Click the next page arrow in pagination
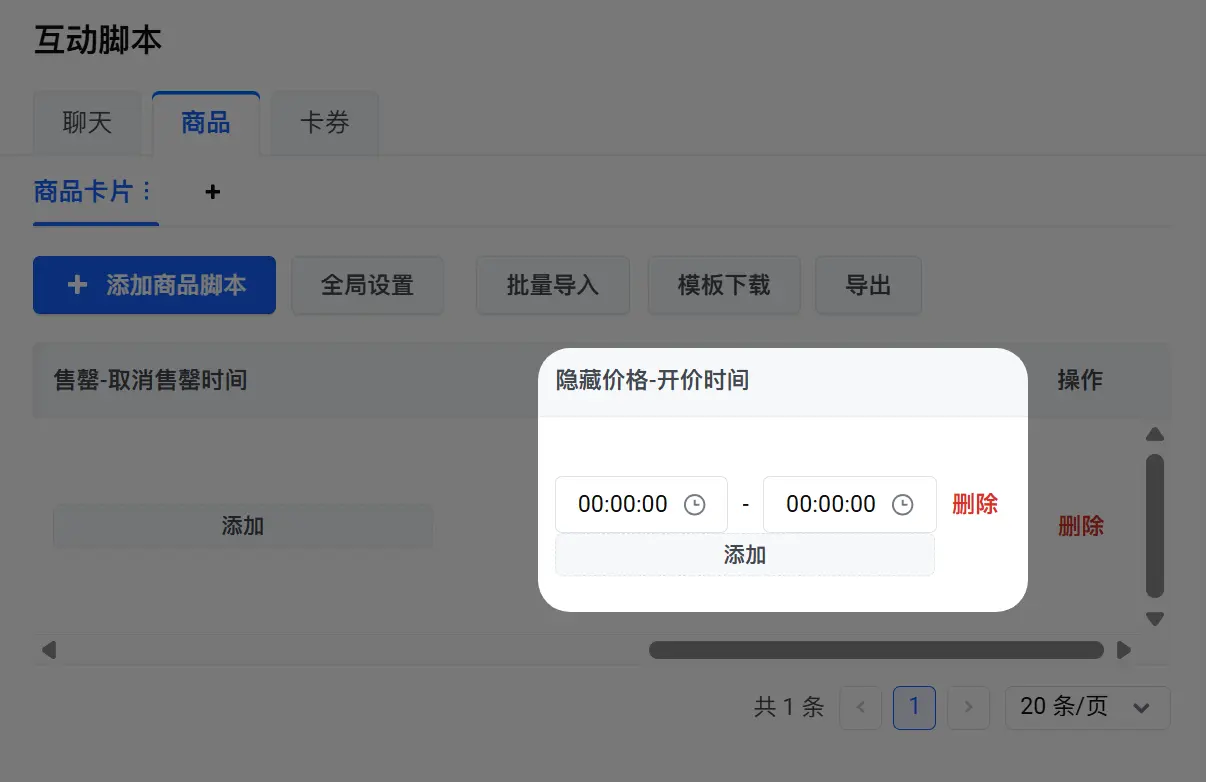The image size is (1206, 782). 968,707
